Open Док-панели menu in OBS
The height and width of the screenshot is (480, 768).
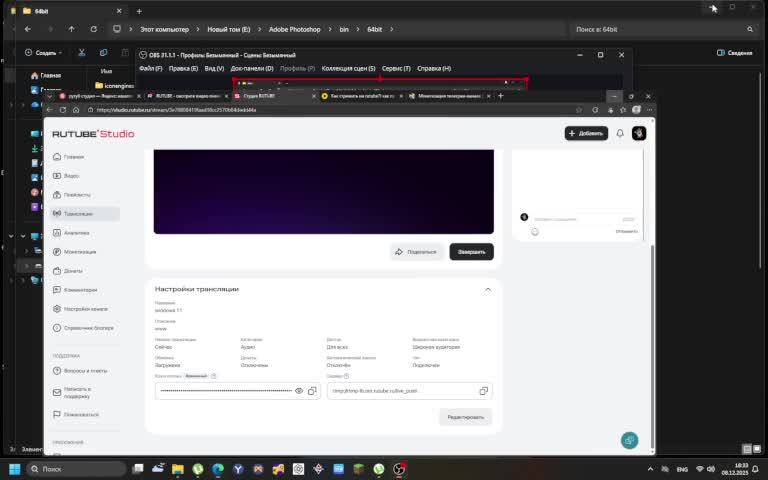pos(252,69)
